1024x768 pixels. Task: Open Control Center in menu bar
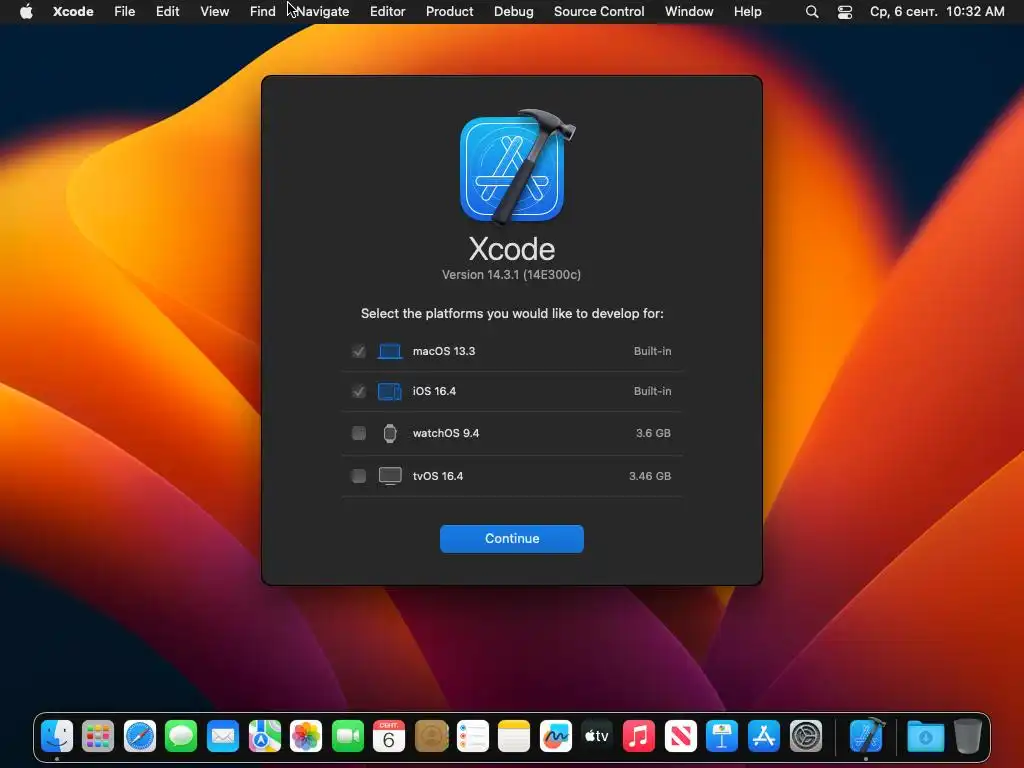845,12
